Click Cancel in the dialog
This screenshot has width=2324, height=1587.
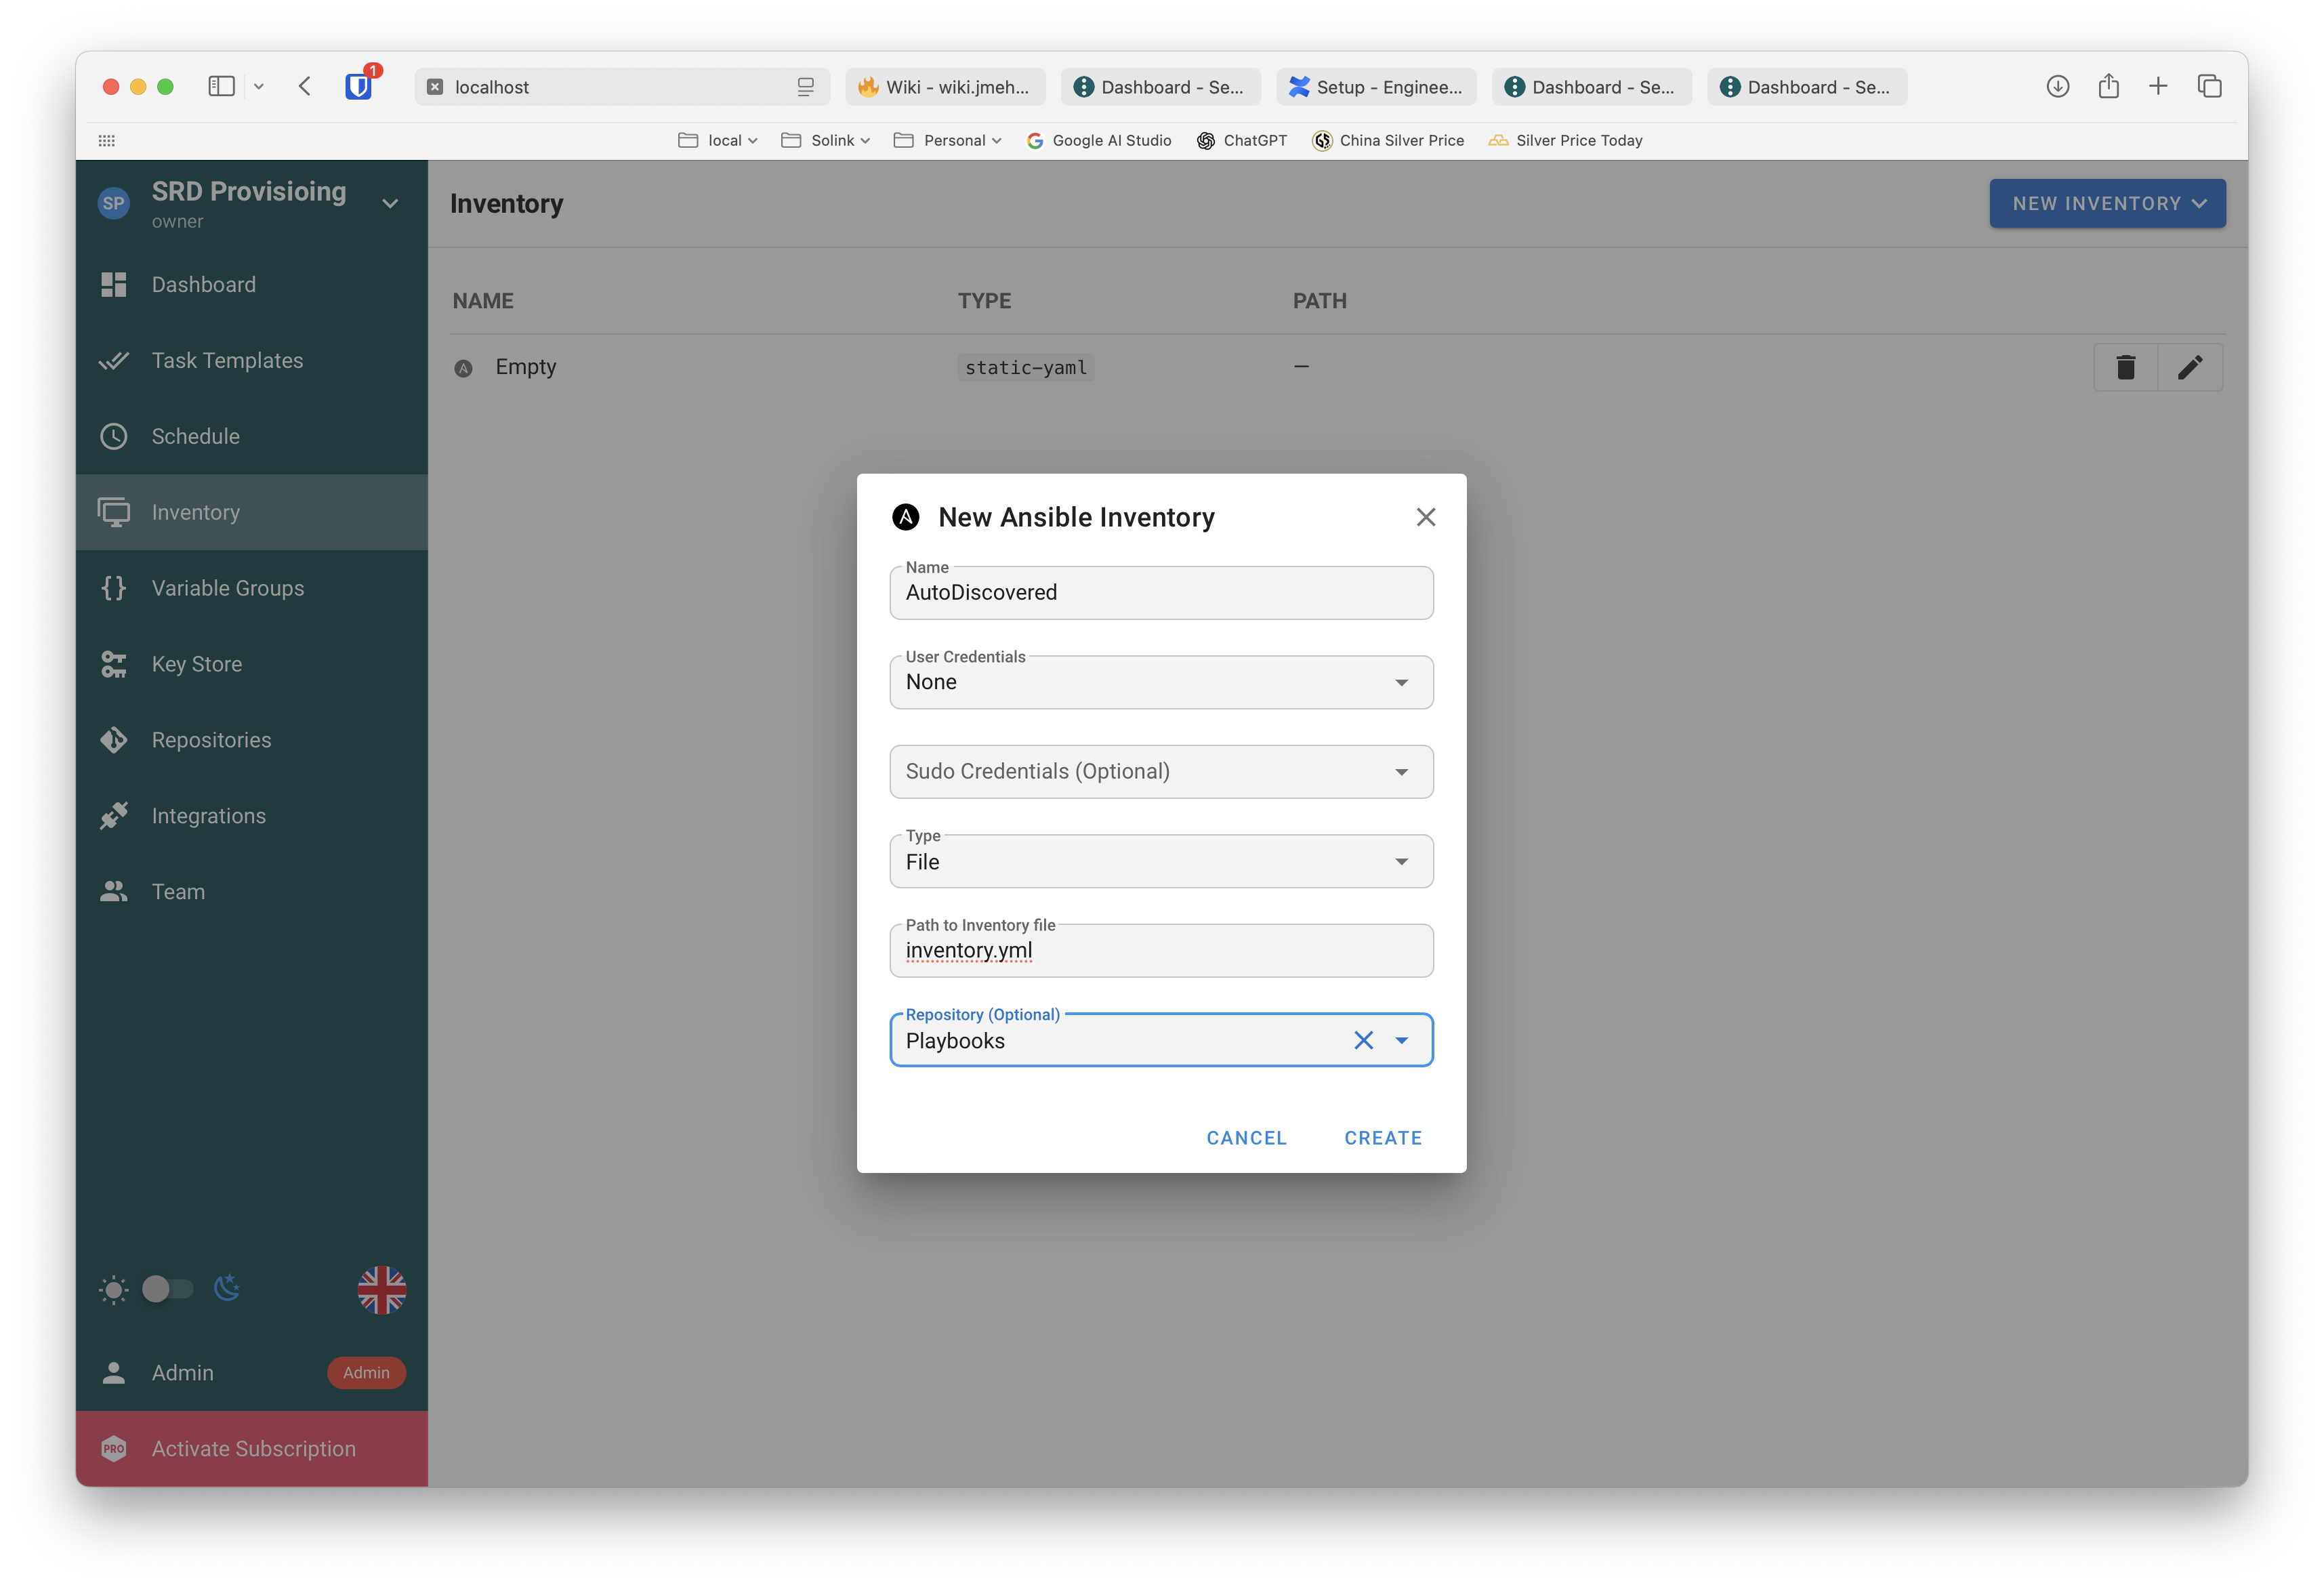(x=1246, y=1138)
